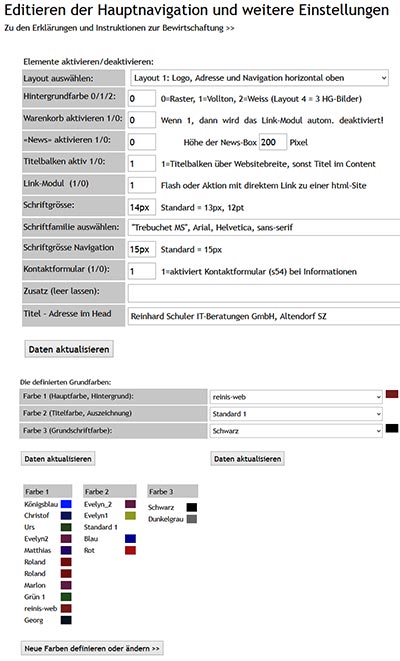This screenshot has height=661, width=400.
Task: Click the empty Zusatz field
Action: point(264,293)
